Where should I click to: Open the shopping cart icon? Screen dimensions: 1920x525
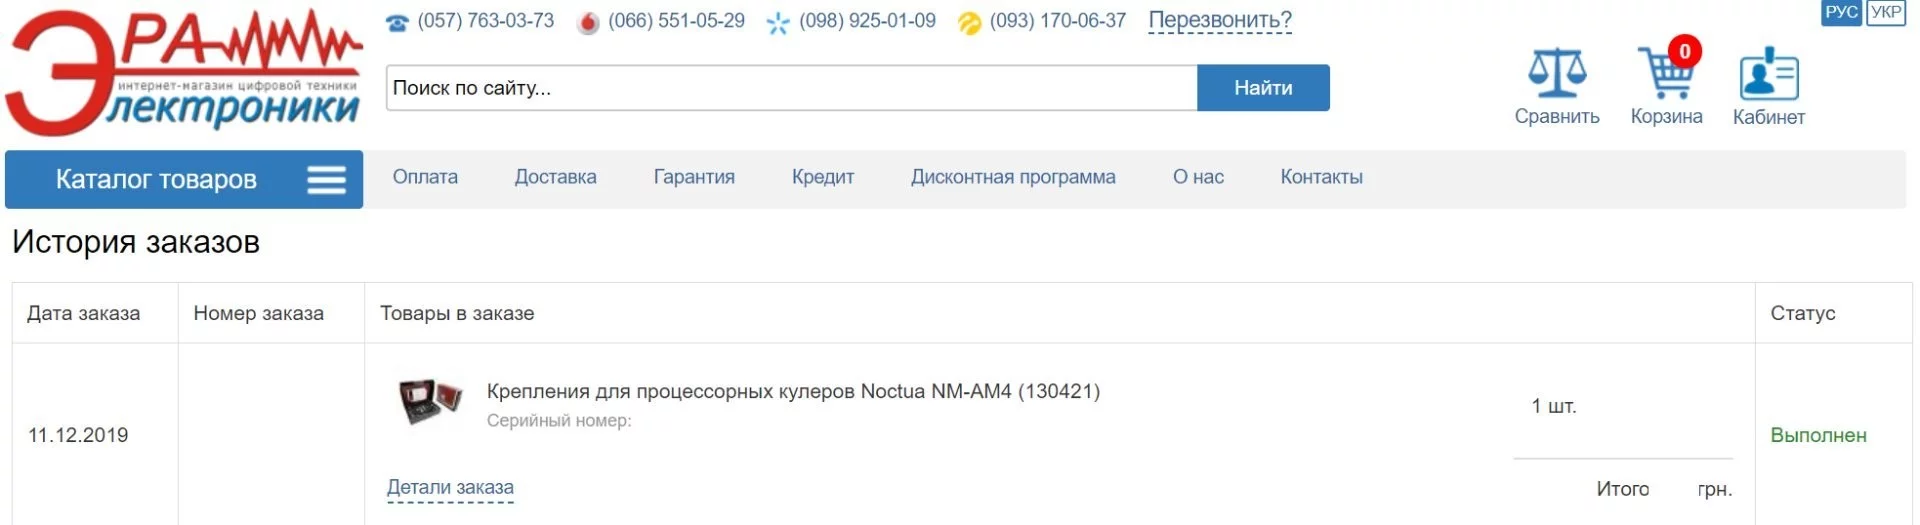point(1665,72)
